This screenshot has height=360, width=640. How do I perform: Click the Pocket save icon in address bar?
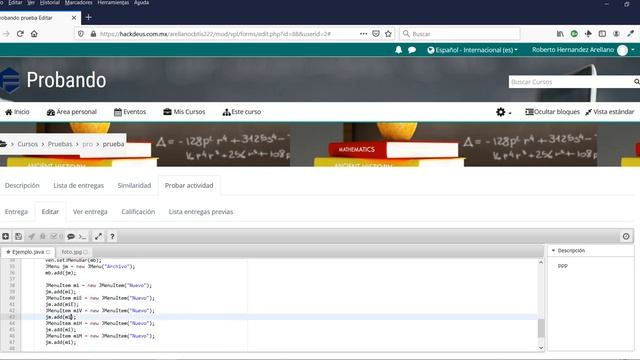point(376,34)
